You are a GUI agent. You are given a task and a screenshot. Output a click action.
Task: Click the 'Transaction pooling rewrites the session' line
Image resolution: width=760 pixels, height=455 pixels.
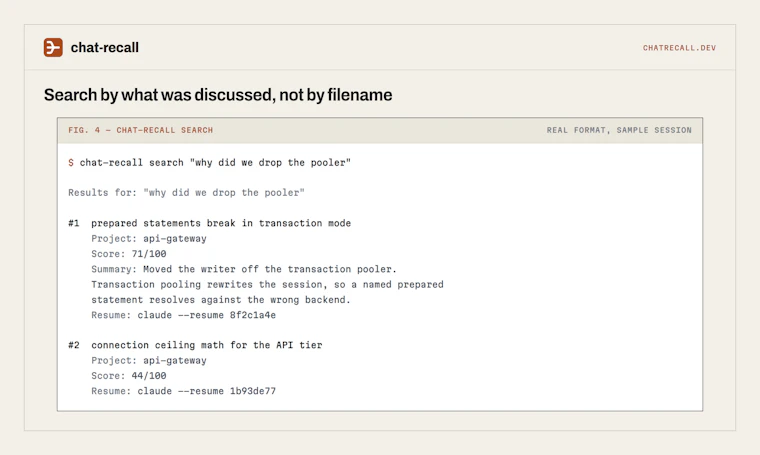[x=267, y=284]
